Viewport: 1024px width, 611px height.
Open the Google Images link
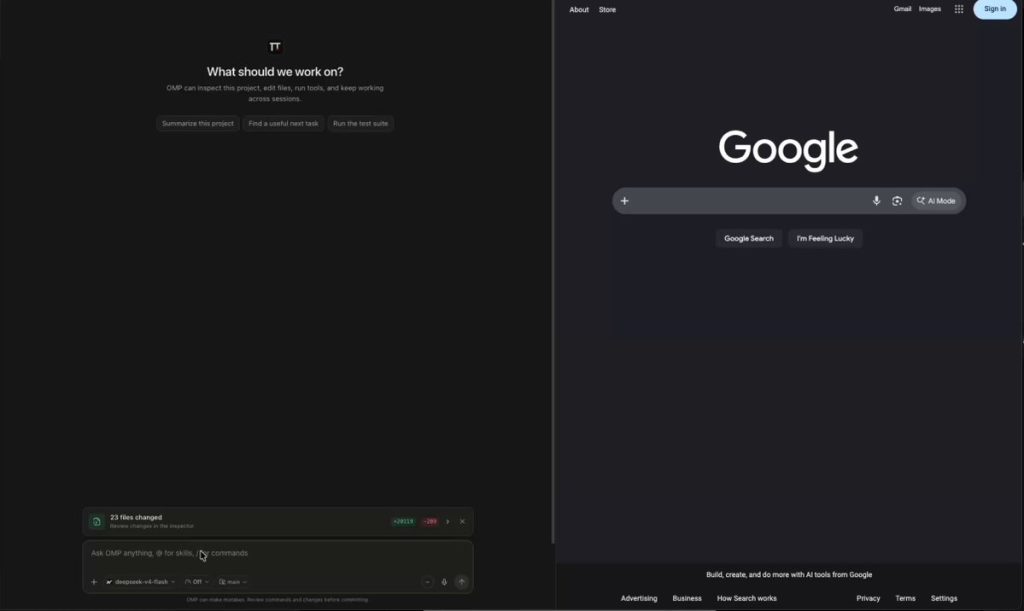(x=930, y=9)
